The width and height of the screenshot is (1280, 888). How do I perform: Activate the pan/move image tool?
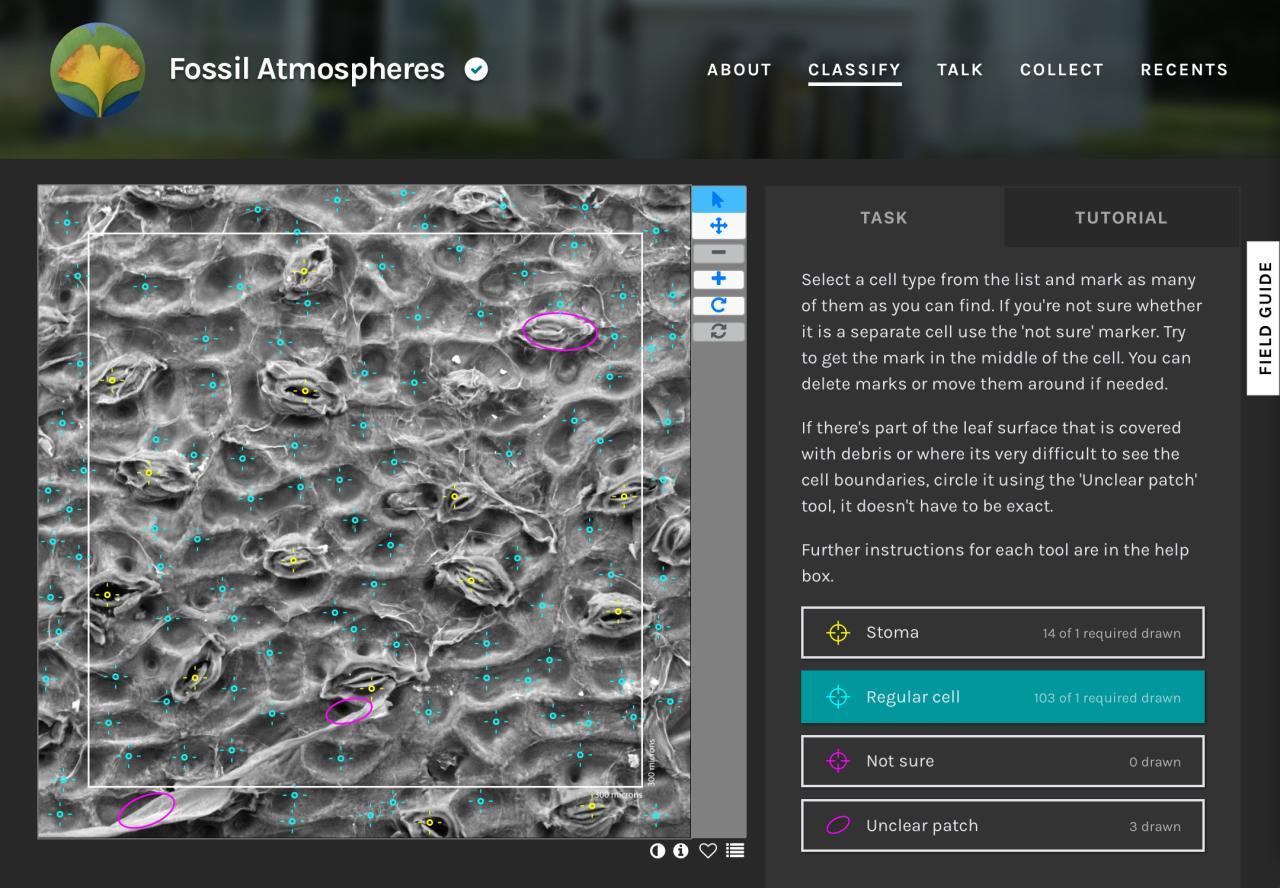(718, 226)
